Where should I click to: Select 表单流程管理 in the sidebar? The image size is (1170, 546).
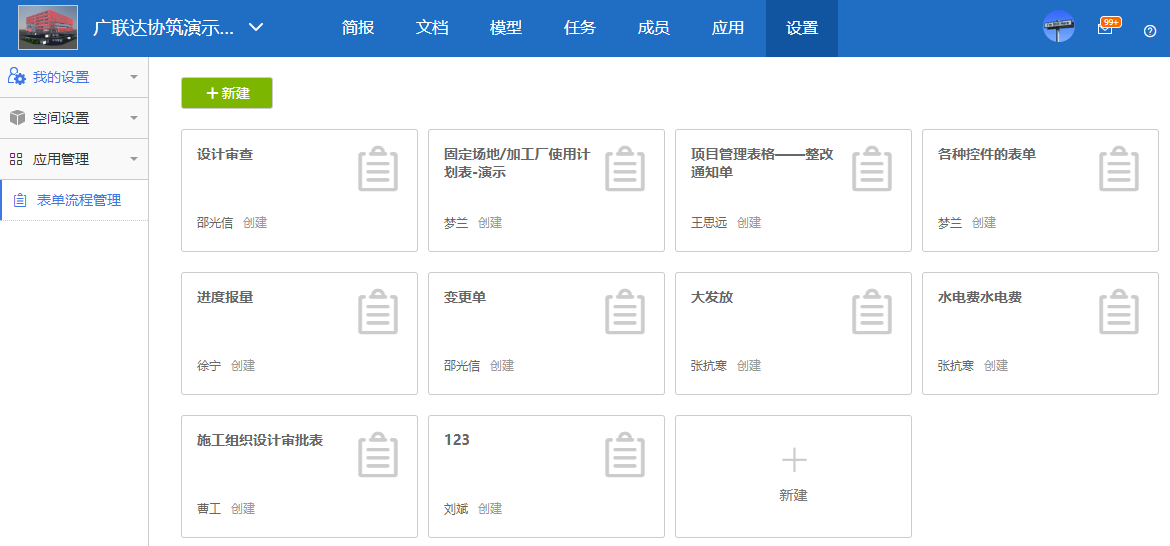click(x=79, y=200)
